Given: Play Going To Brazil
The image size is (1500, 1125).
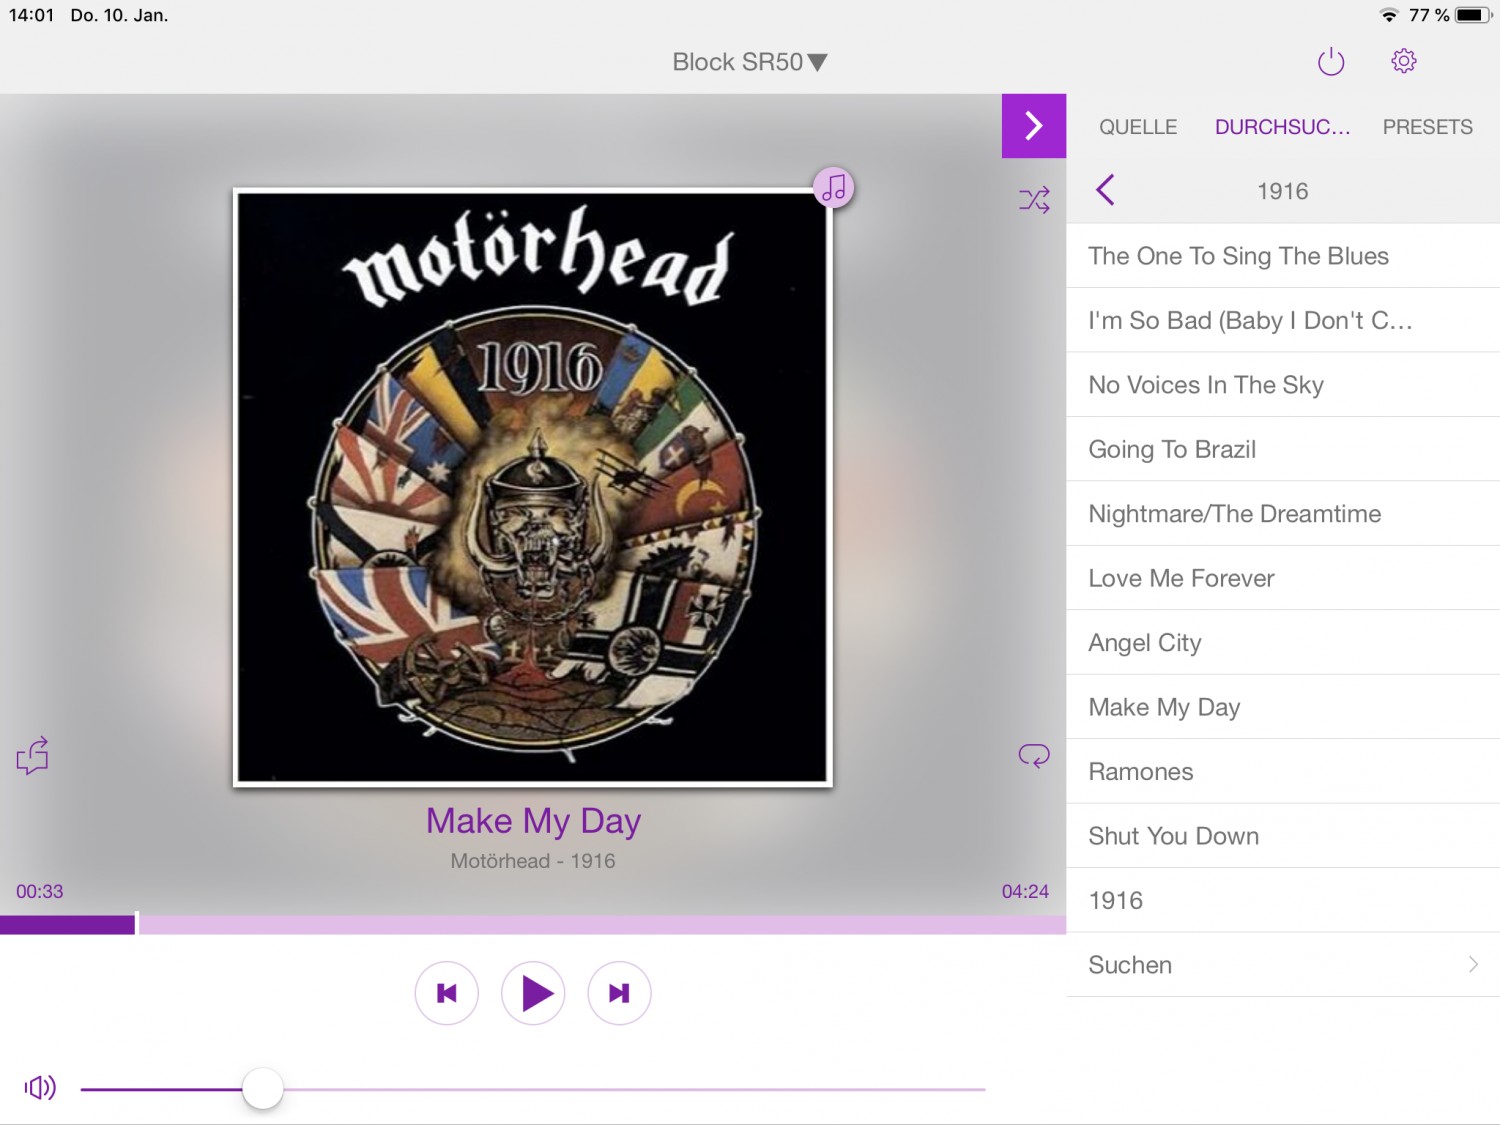Looking at the screenshot, I should tap(1283, 449).
